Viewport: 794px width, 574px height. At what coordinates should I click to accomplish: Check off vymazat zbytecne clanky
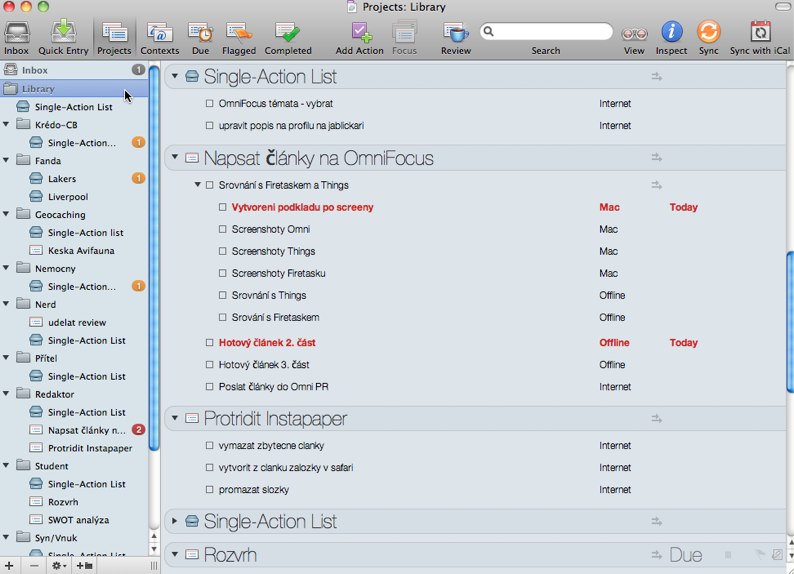210,445
